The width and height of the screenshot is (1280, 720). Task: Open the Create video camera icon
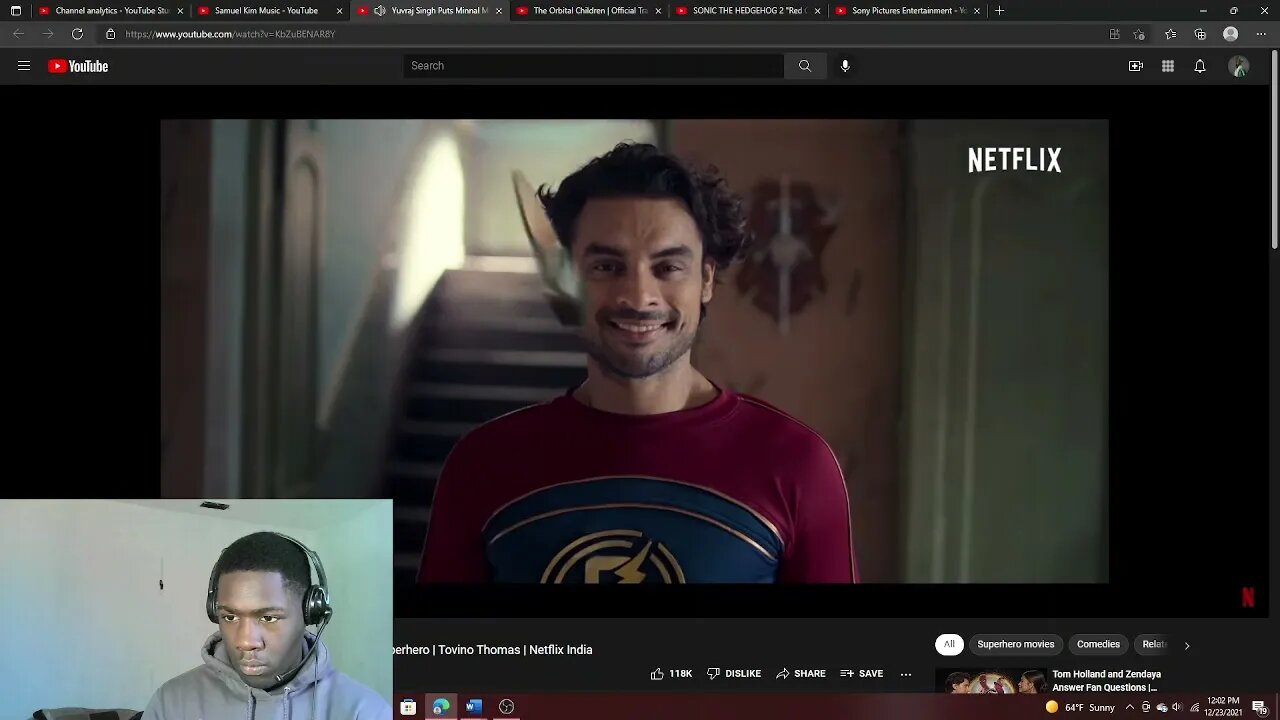1136,66
